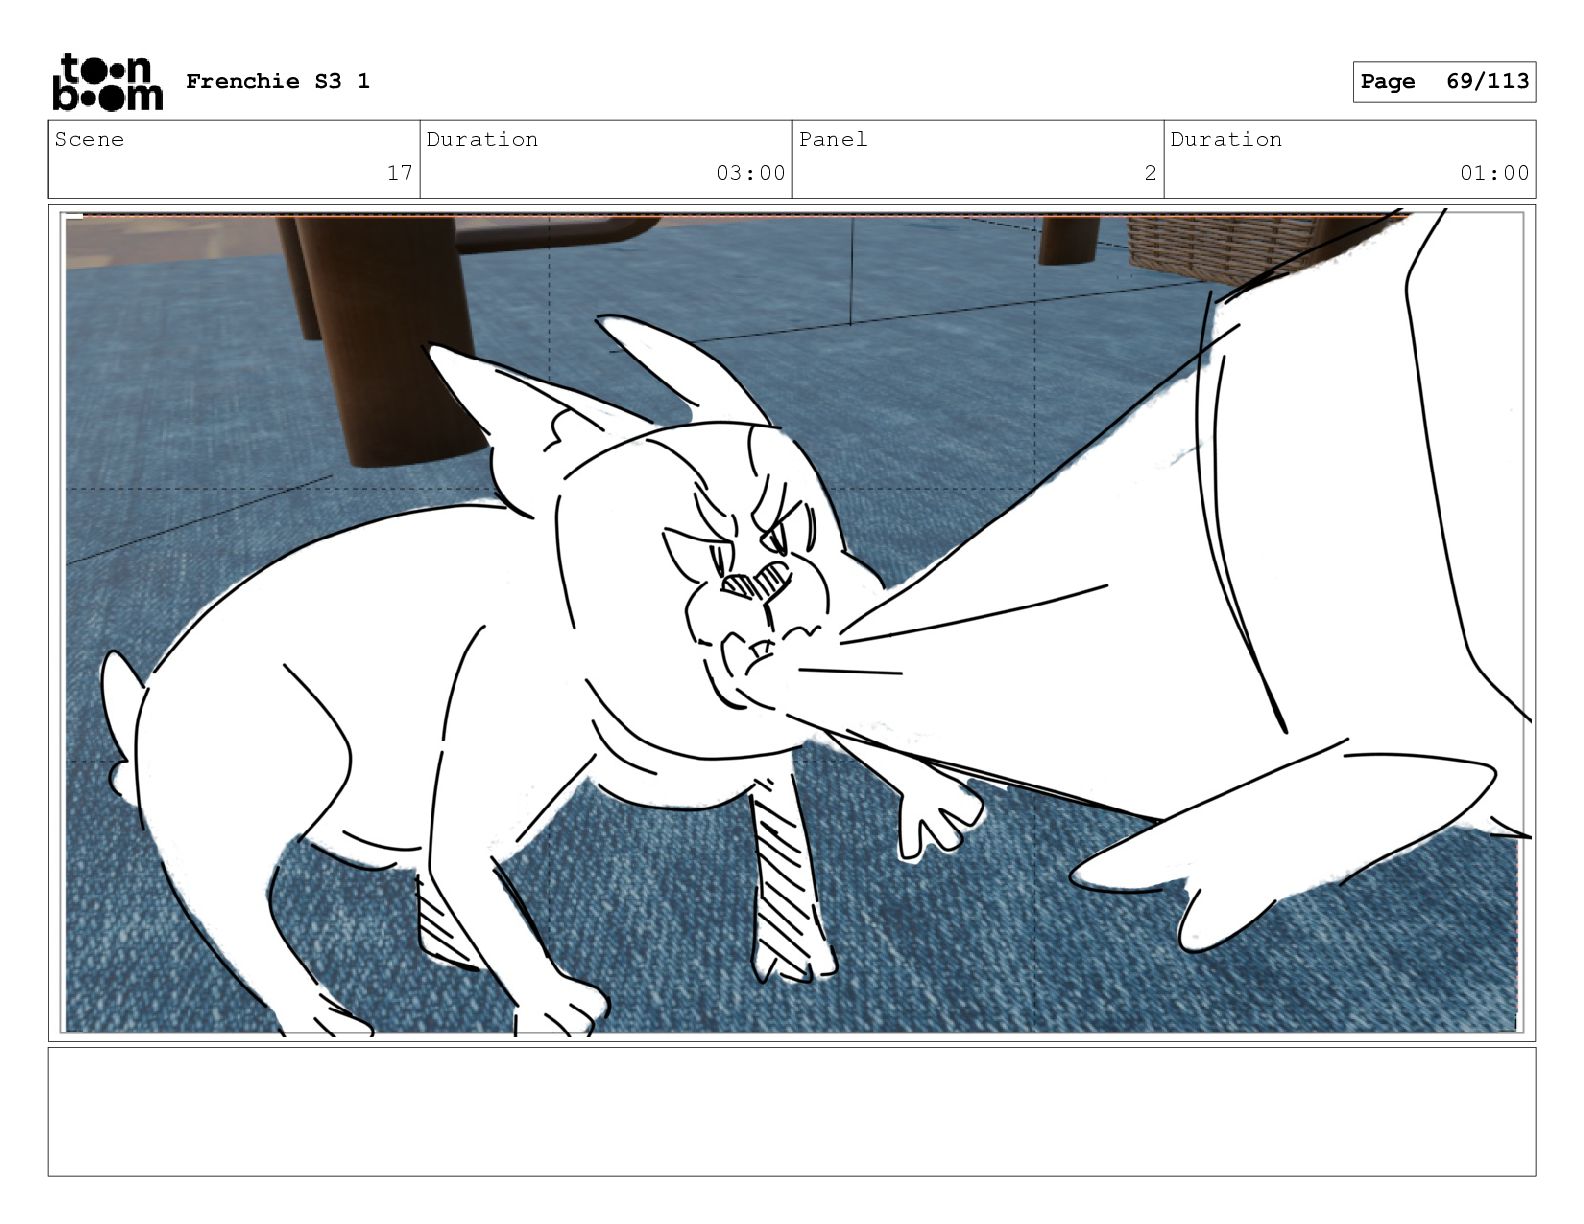
Task: Click the panel duration value '01:00'
Action: (x=1494, y=173)
